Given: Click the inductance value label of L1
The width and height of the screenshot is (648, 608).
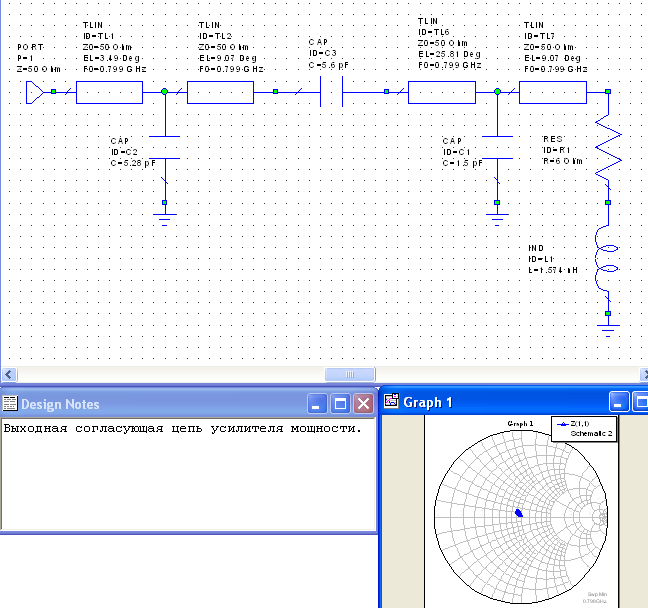Looking at the screenshot, I should click(x=553, y=270).
